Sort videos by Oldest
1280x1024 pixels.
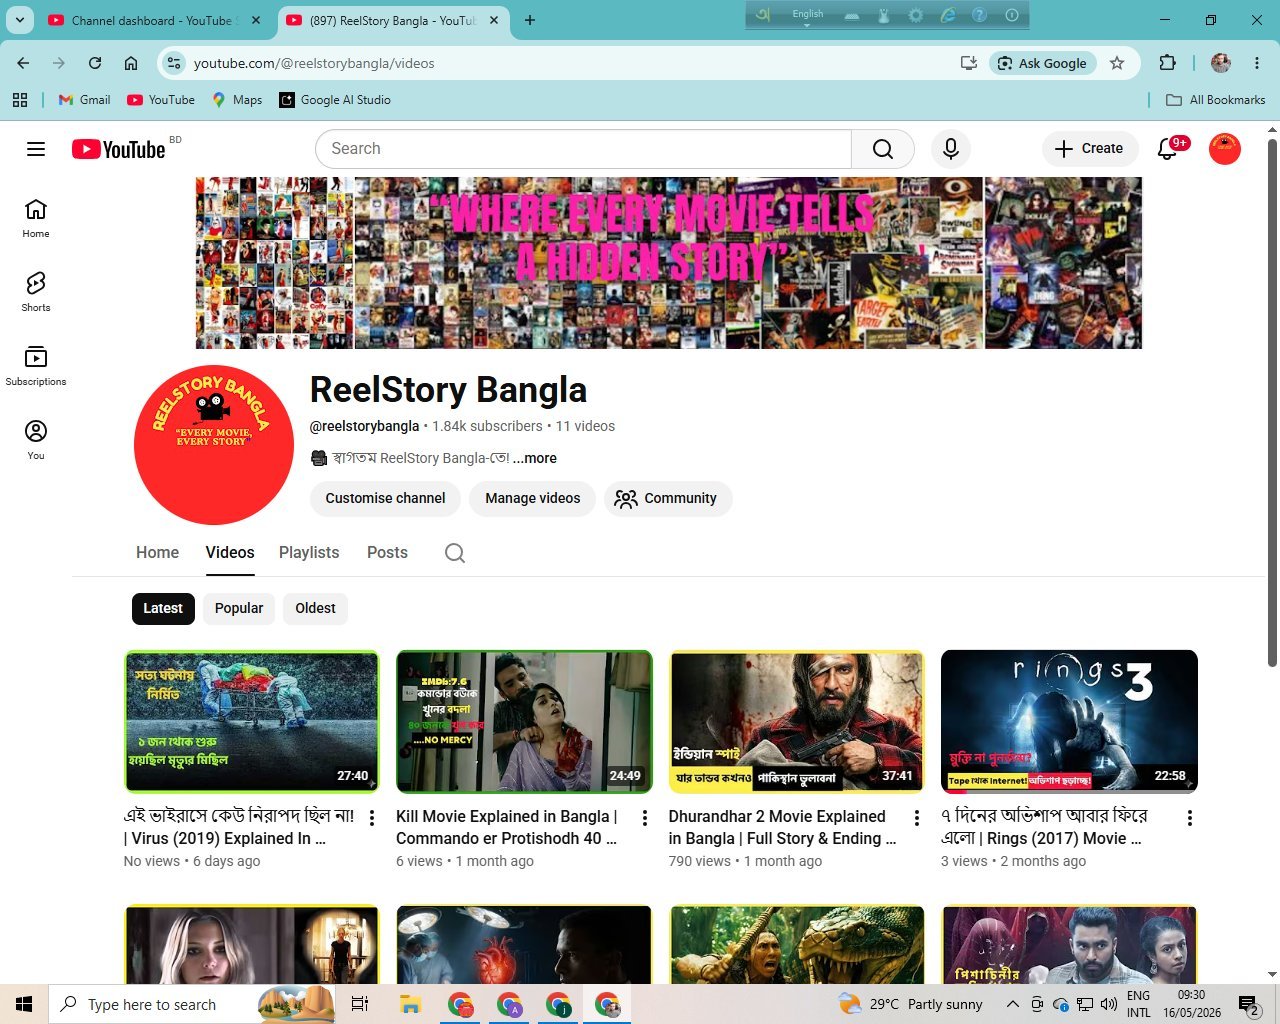tap(315, 608)
